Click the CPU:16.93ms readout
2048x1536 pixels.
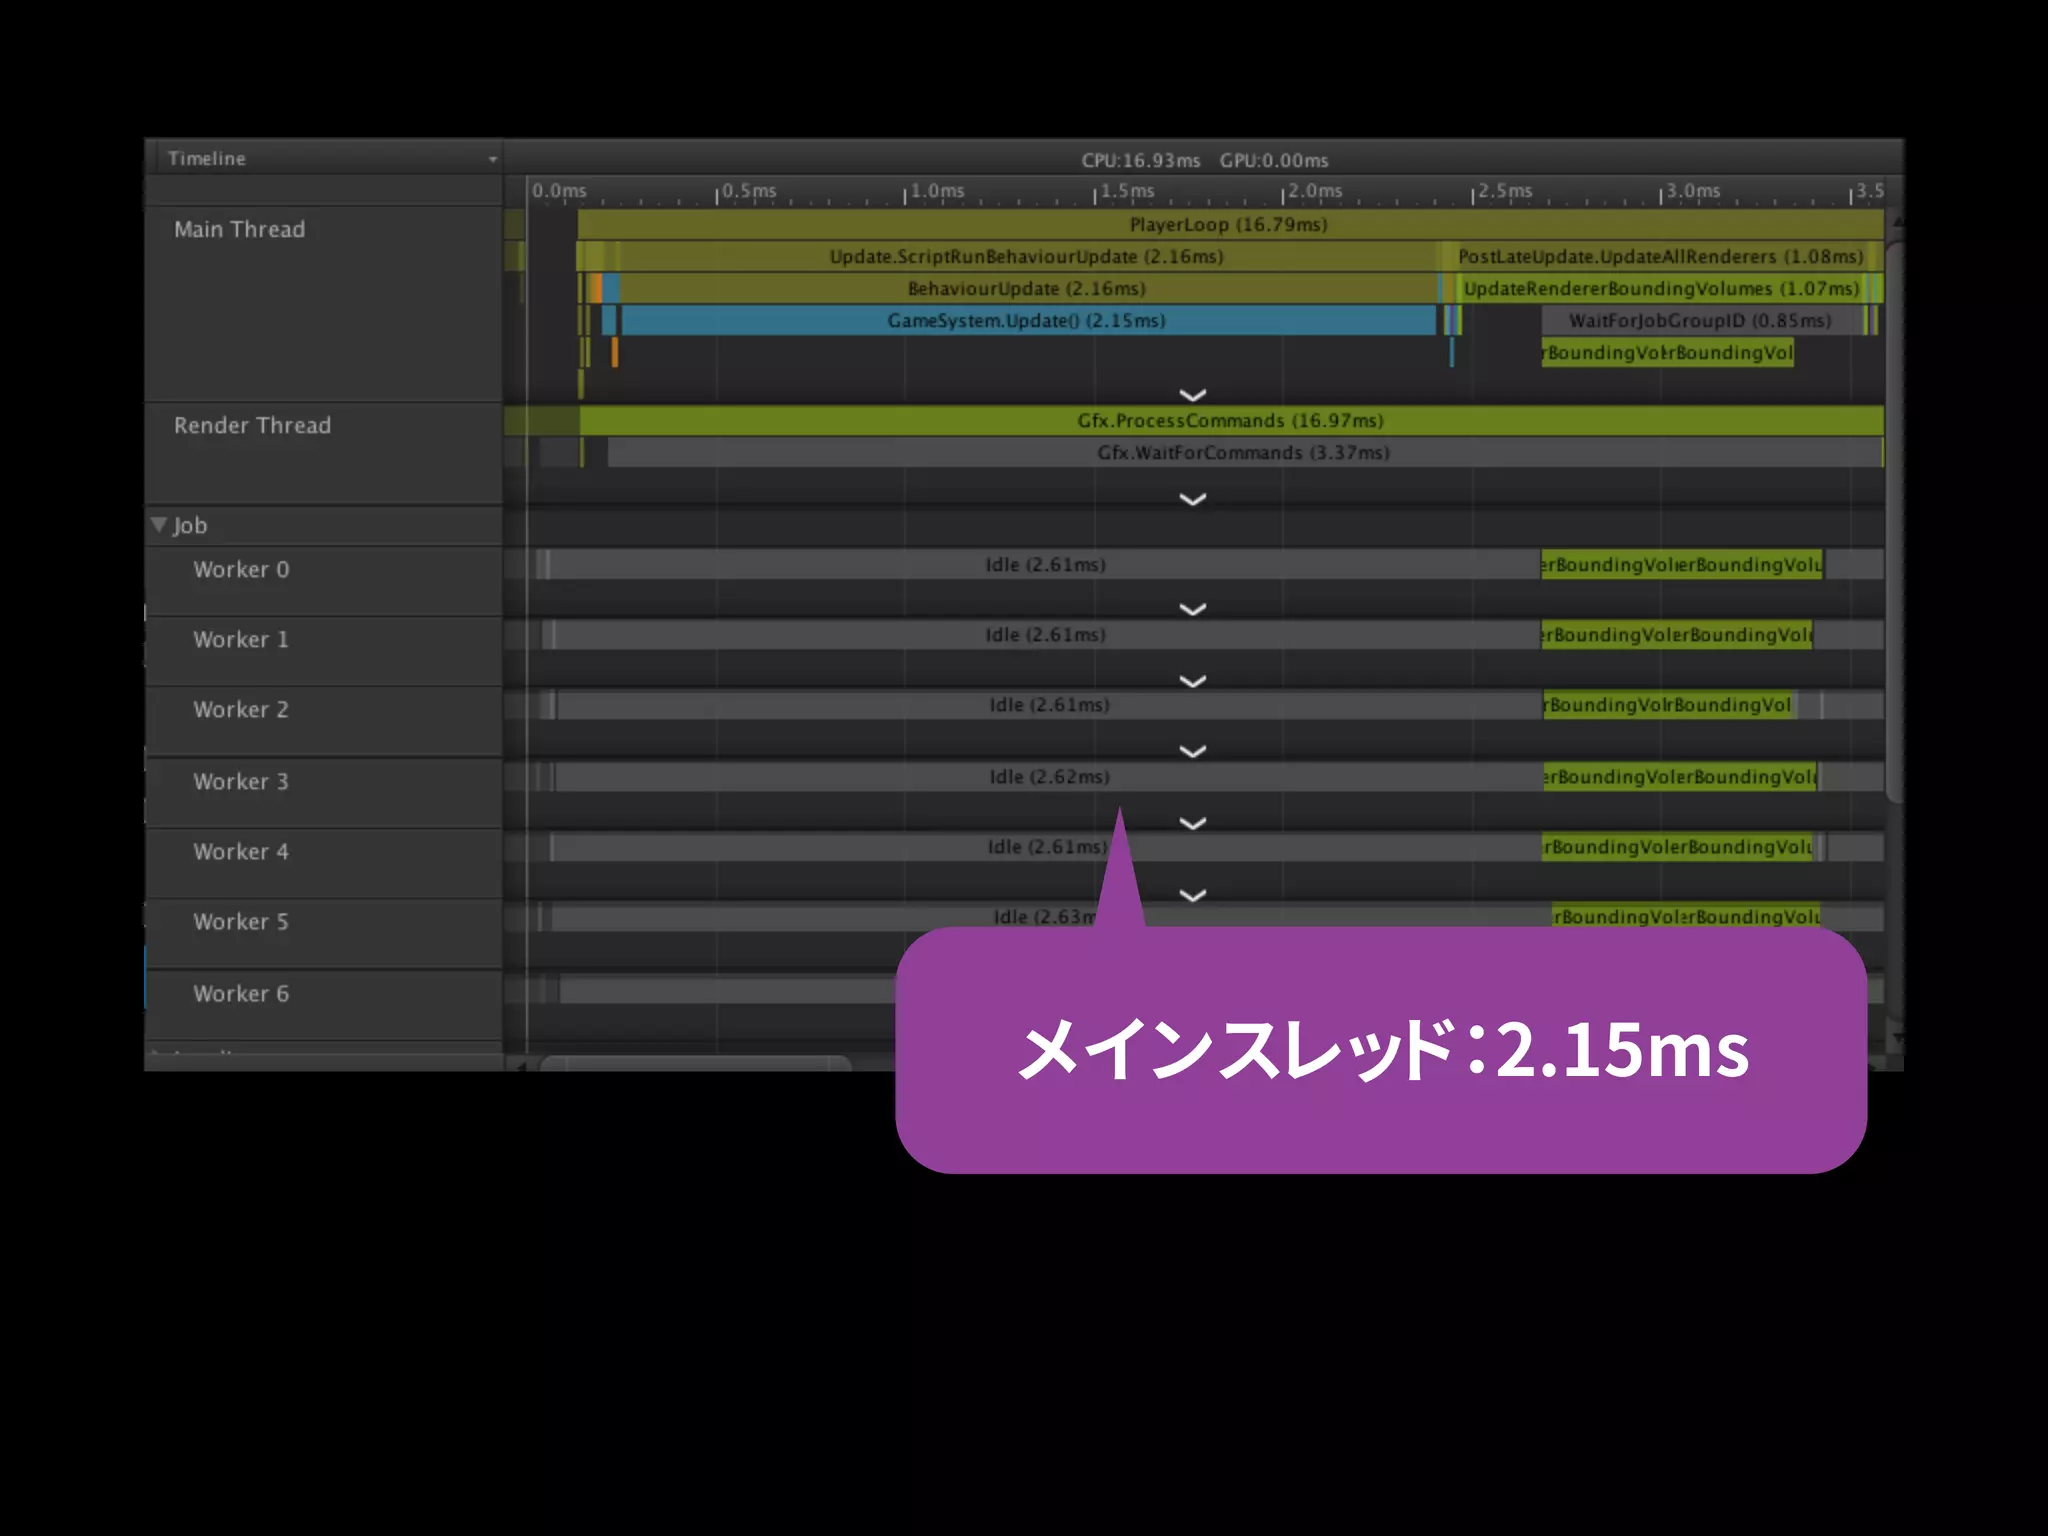pyautogui.click(x=1140, y=160)
